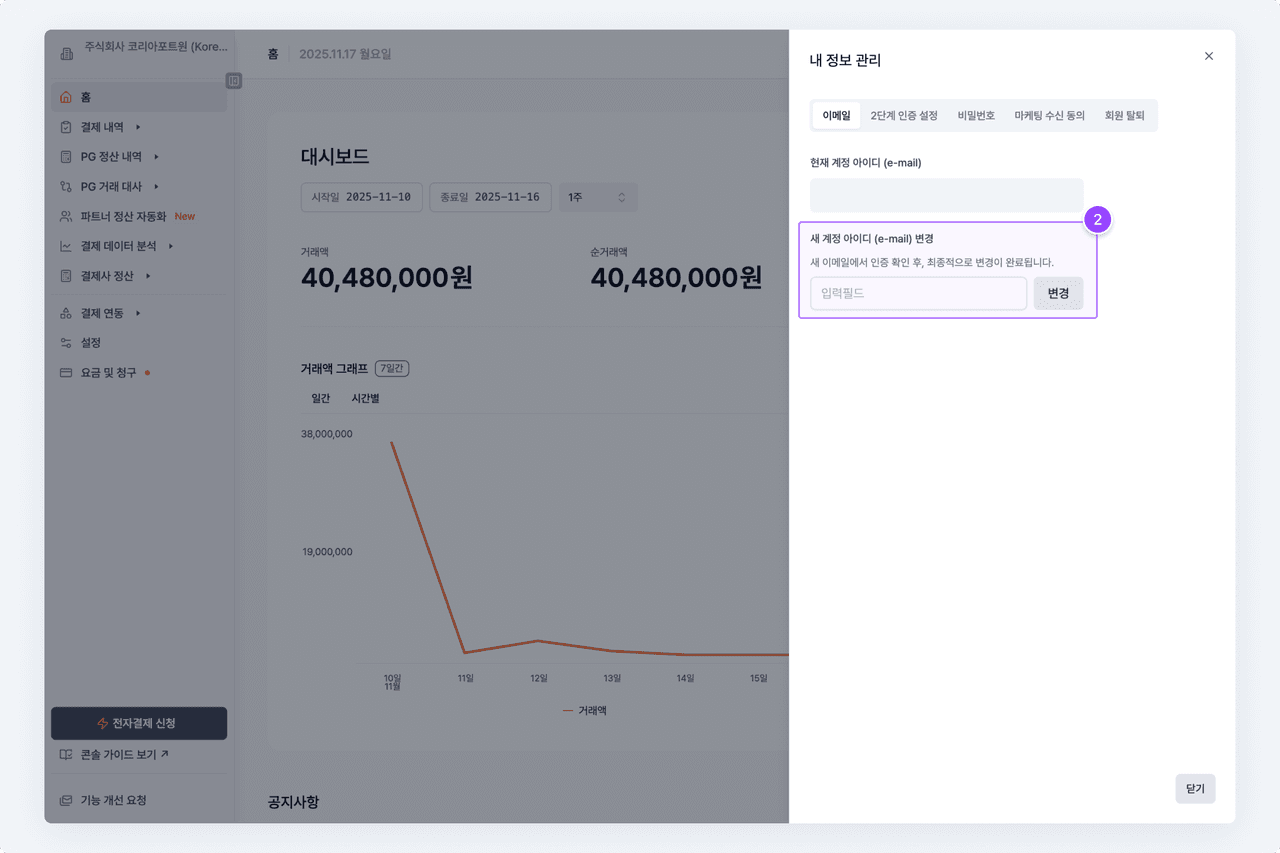
Task: Switch to the 2단계 인증 설정 tab
Action: coord(904,116)
